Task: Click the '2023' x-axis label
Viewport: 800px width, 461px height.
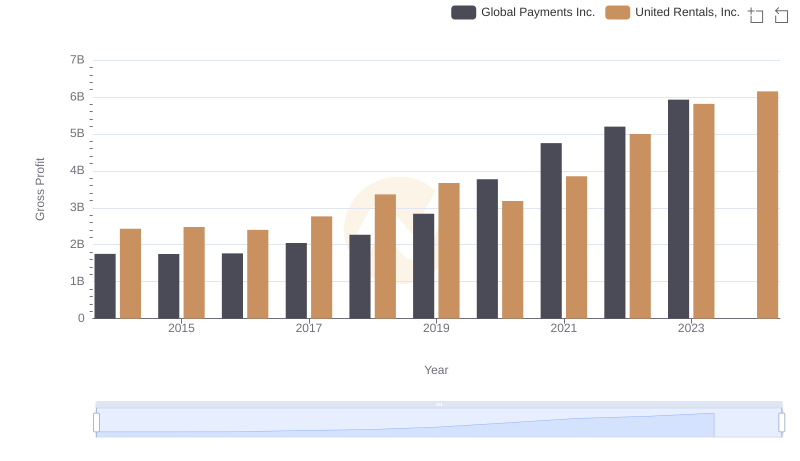Action: click(x=691, y=328)
